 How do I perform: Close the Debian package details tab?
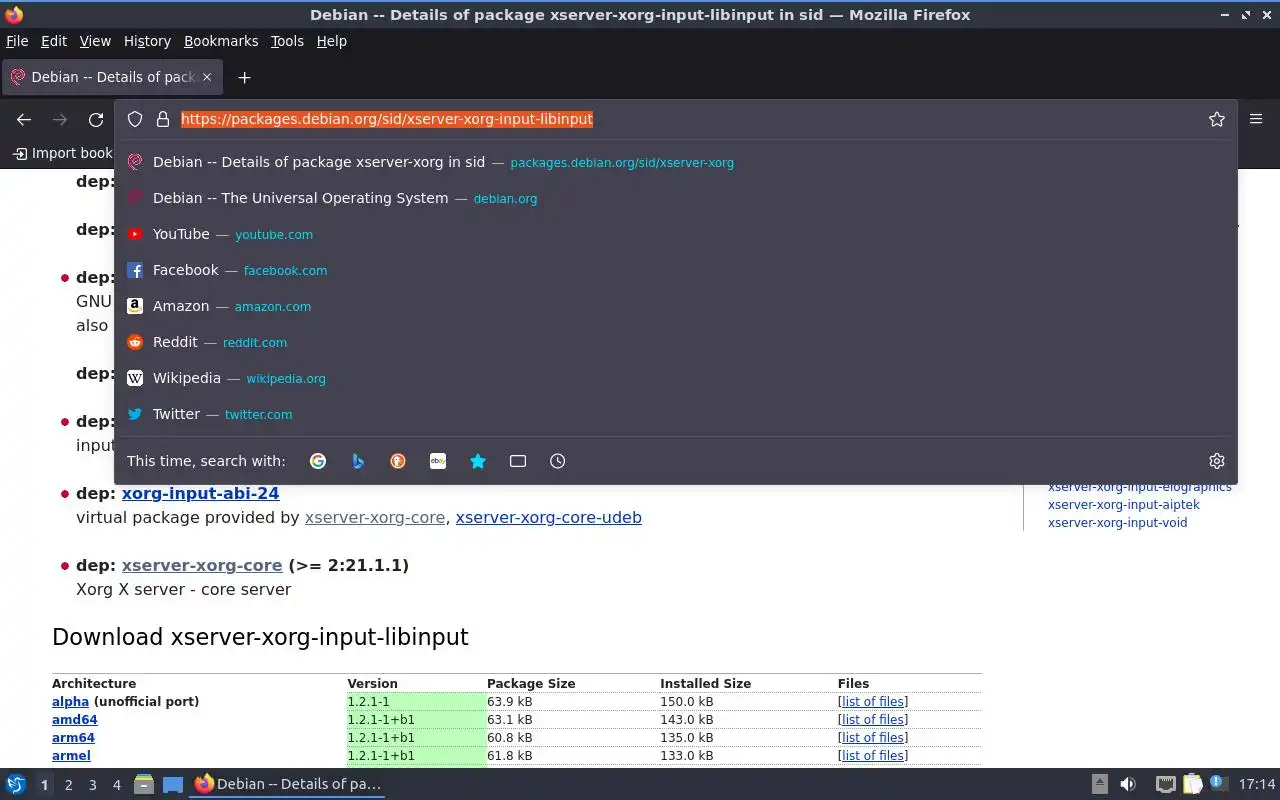pos(207,77)
